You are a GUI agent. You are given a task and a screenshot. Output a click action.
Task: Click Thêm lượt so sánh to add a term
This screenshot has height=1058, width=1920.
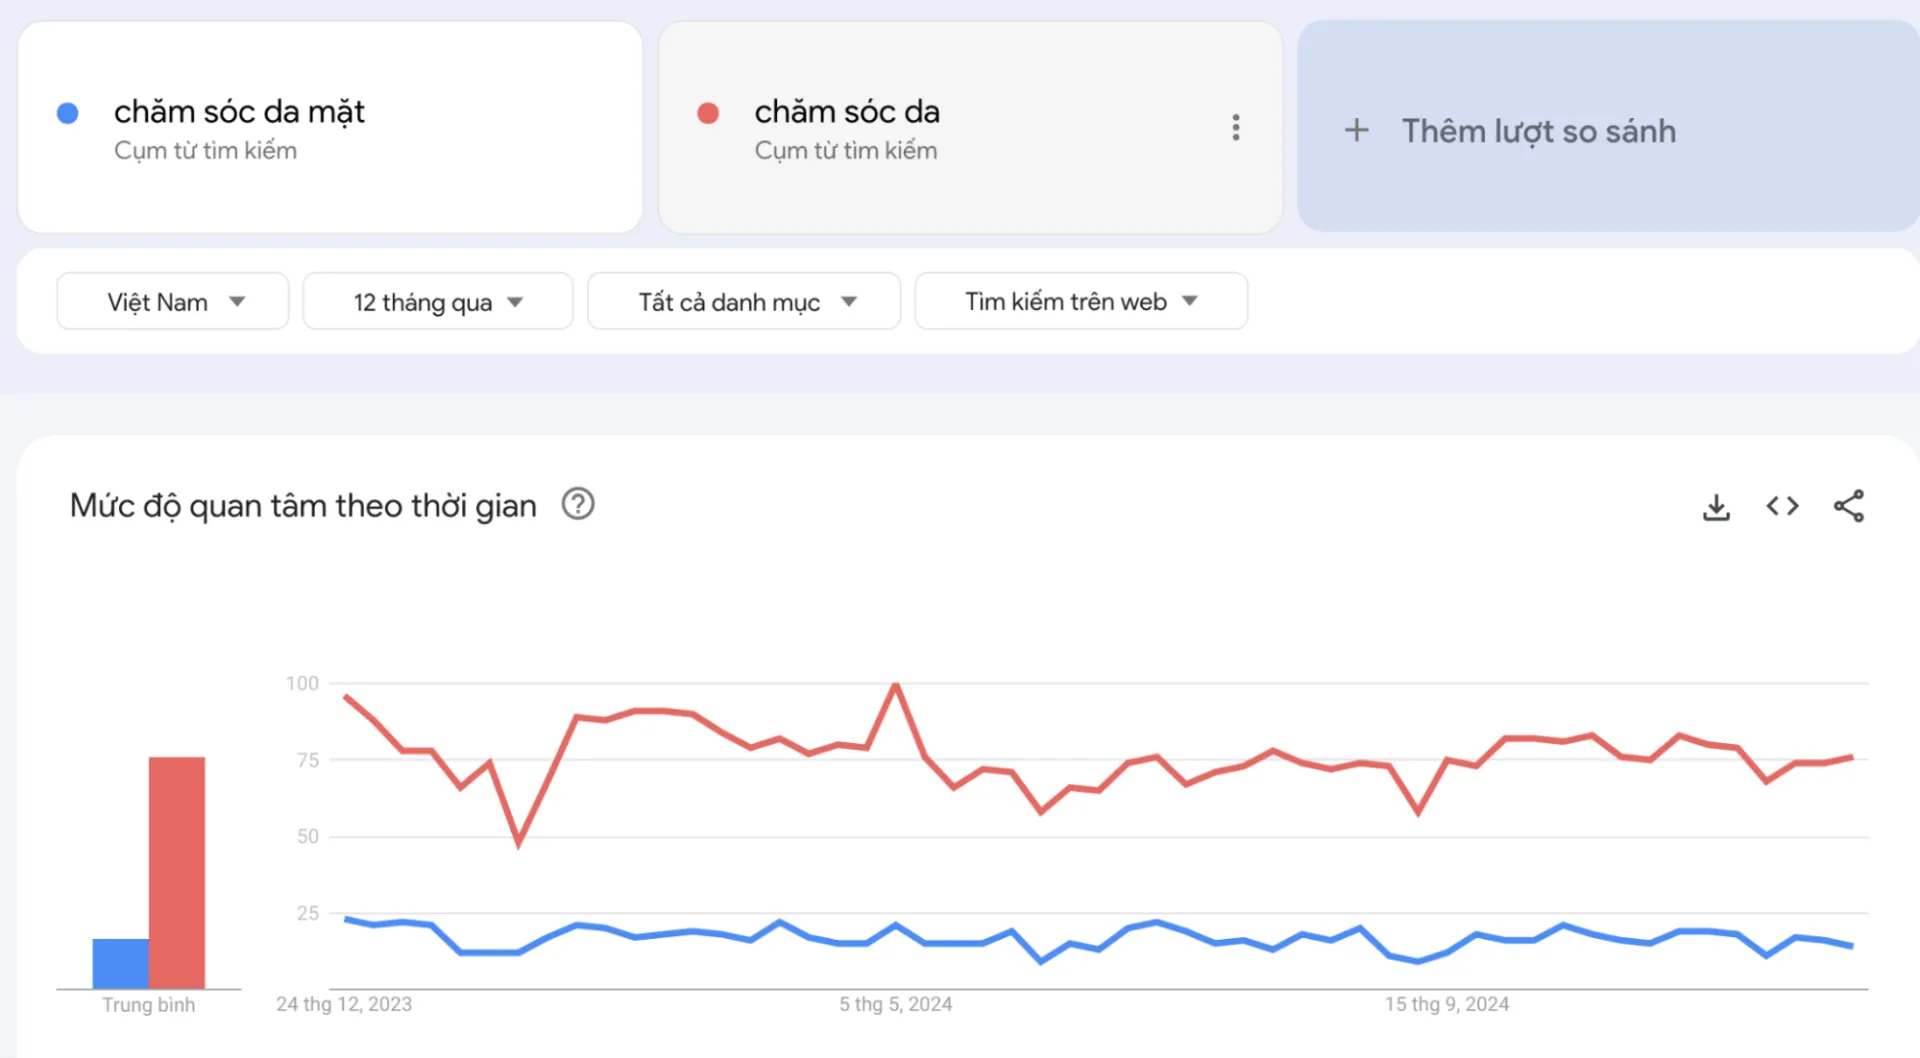click(1538, 130)
